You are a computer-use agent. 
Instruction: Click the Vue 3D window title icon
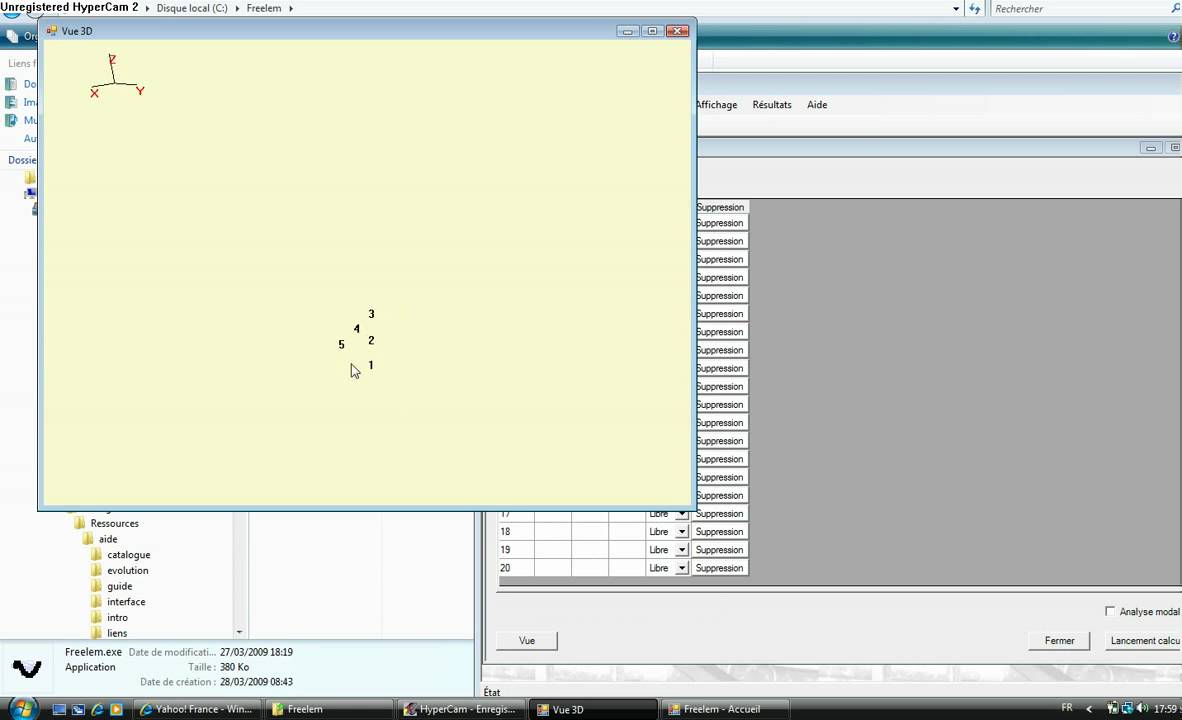(x=52, y=31)
